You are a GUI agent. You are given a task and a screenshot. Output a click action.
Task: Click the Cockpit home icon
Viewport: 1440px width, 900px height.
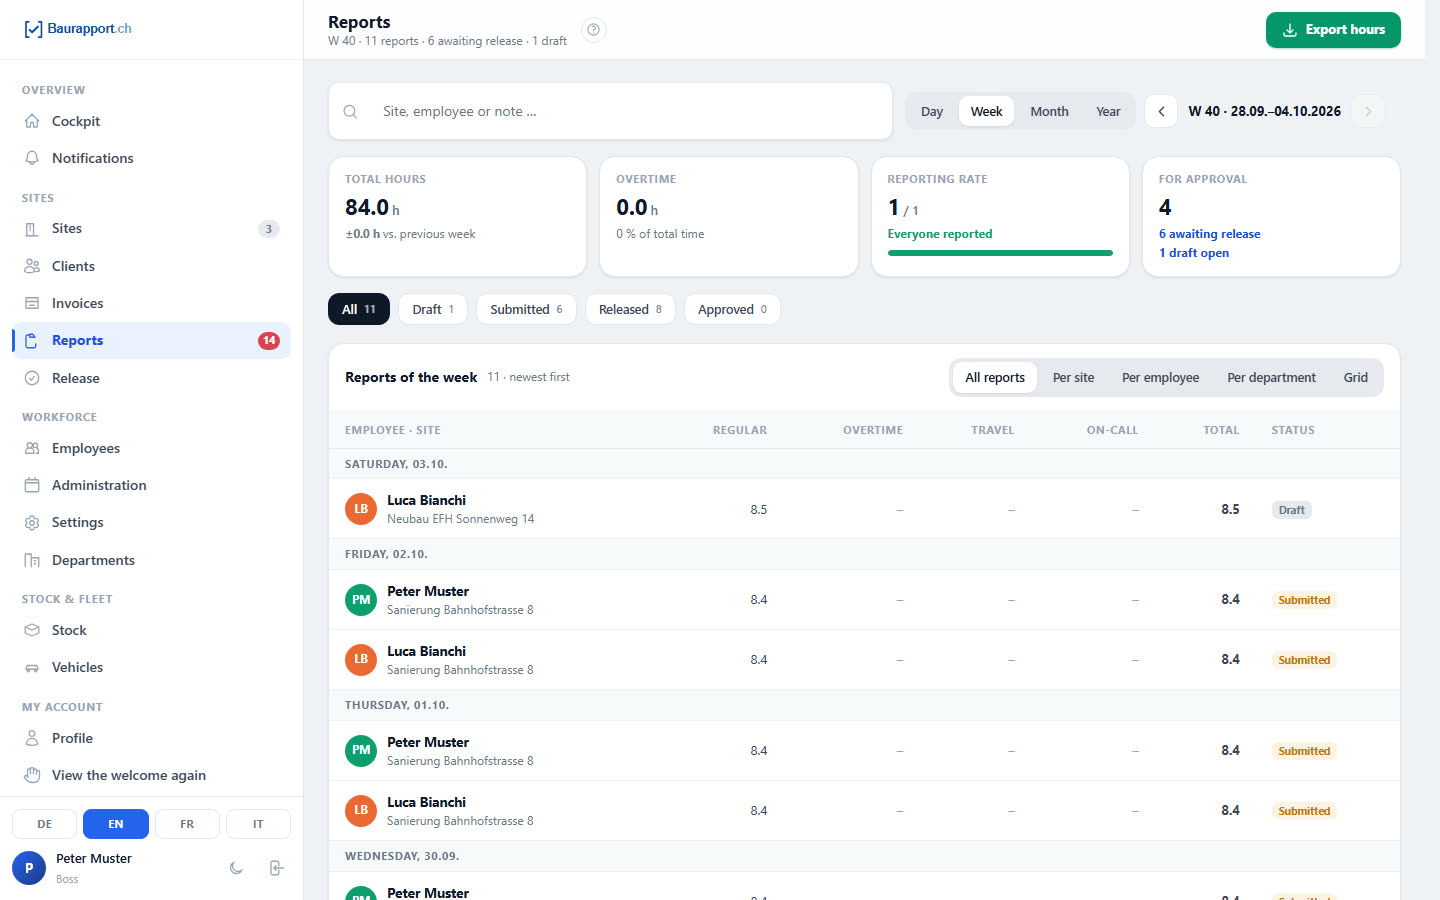[32, 121]
